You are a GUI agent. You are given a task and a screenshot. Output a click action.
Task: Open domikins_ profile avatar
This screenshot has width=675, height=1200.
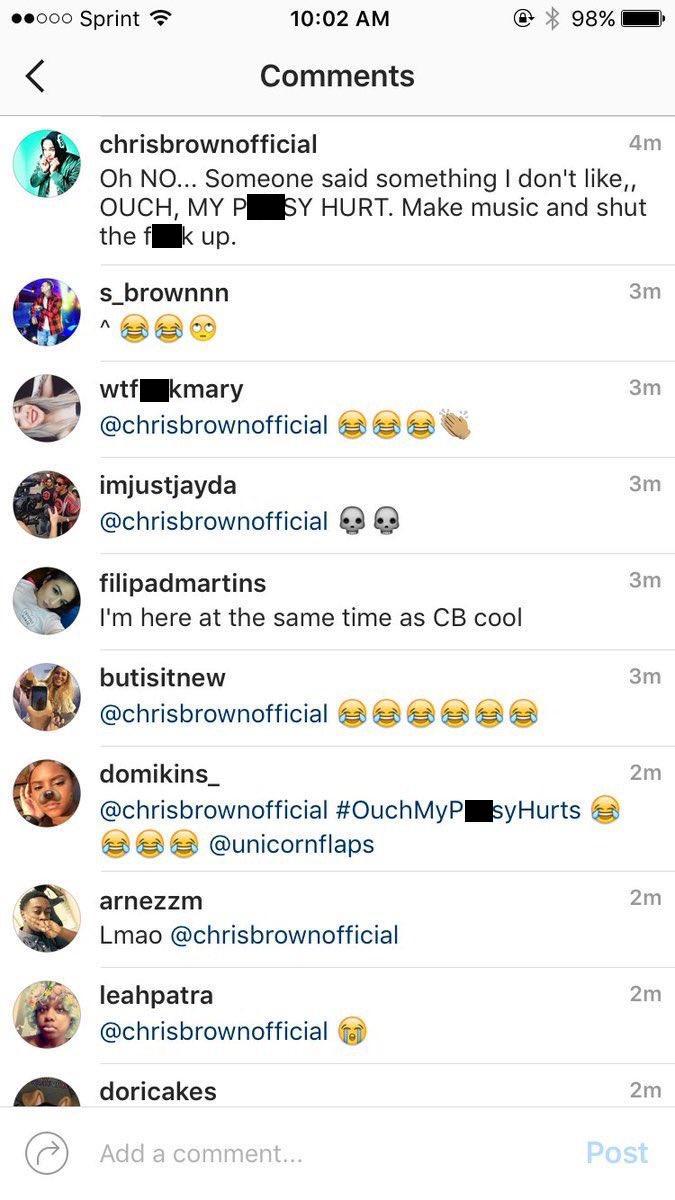(x=46, y=793)
